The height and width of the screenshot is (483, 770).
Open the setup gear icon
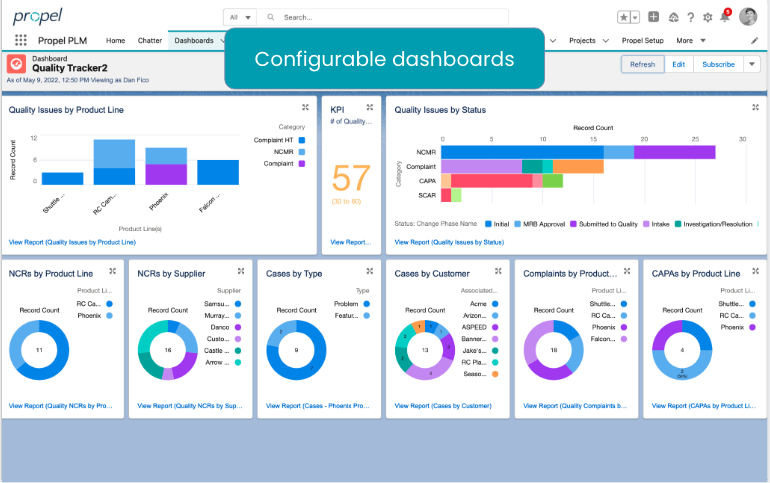708,17
